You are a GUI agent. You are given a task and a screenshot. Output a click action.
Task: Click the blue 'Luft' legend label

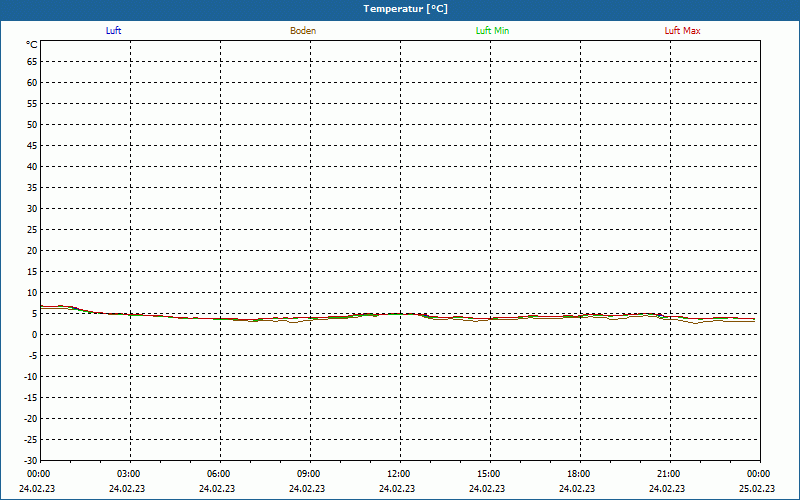click(x=113, y=31)
